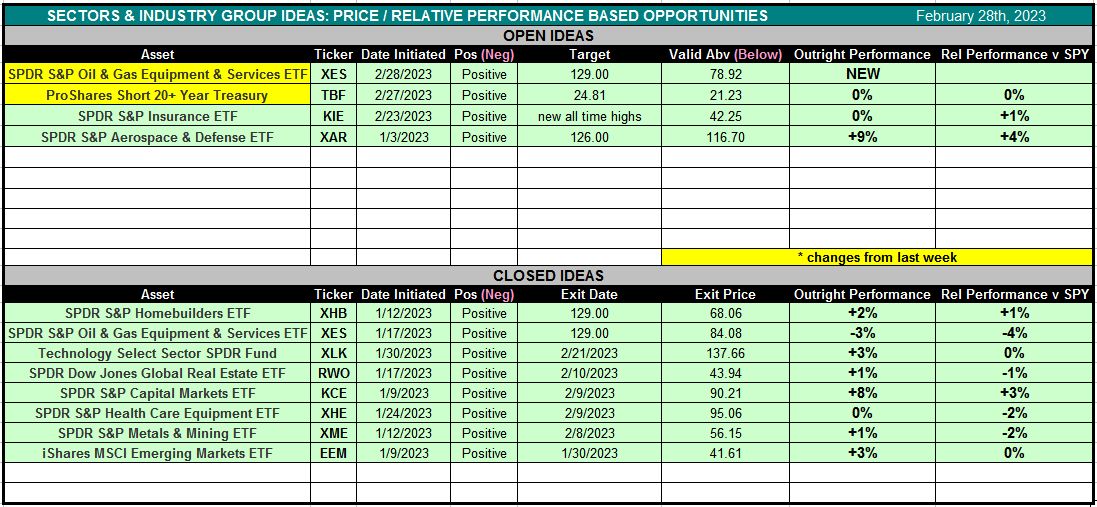This screenshot has height=507, width=1097.
Task: Click the Exit Price column header
Action: (x=725, y=294)
